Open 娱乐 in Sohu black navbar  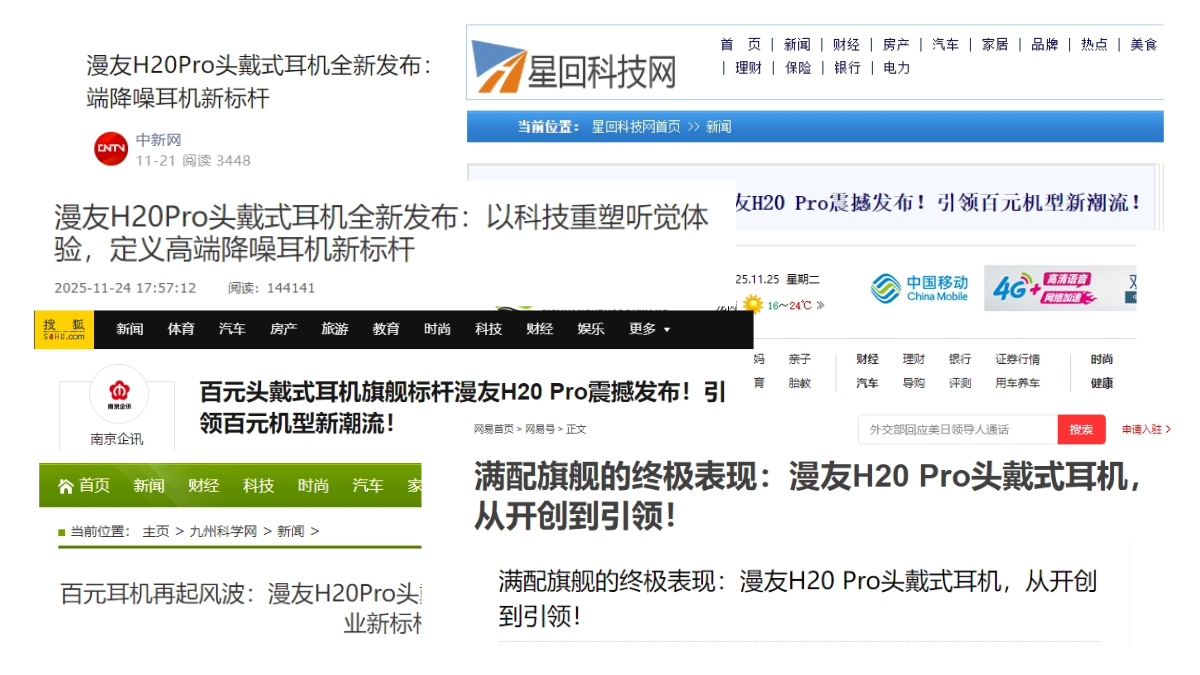[x=591, y=329]
